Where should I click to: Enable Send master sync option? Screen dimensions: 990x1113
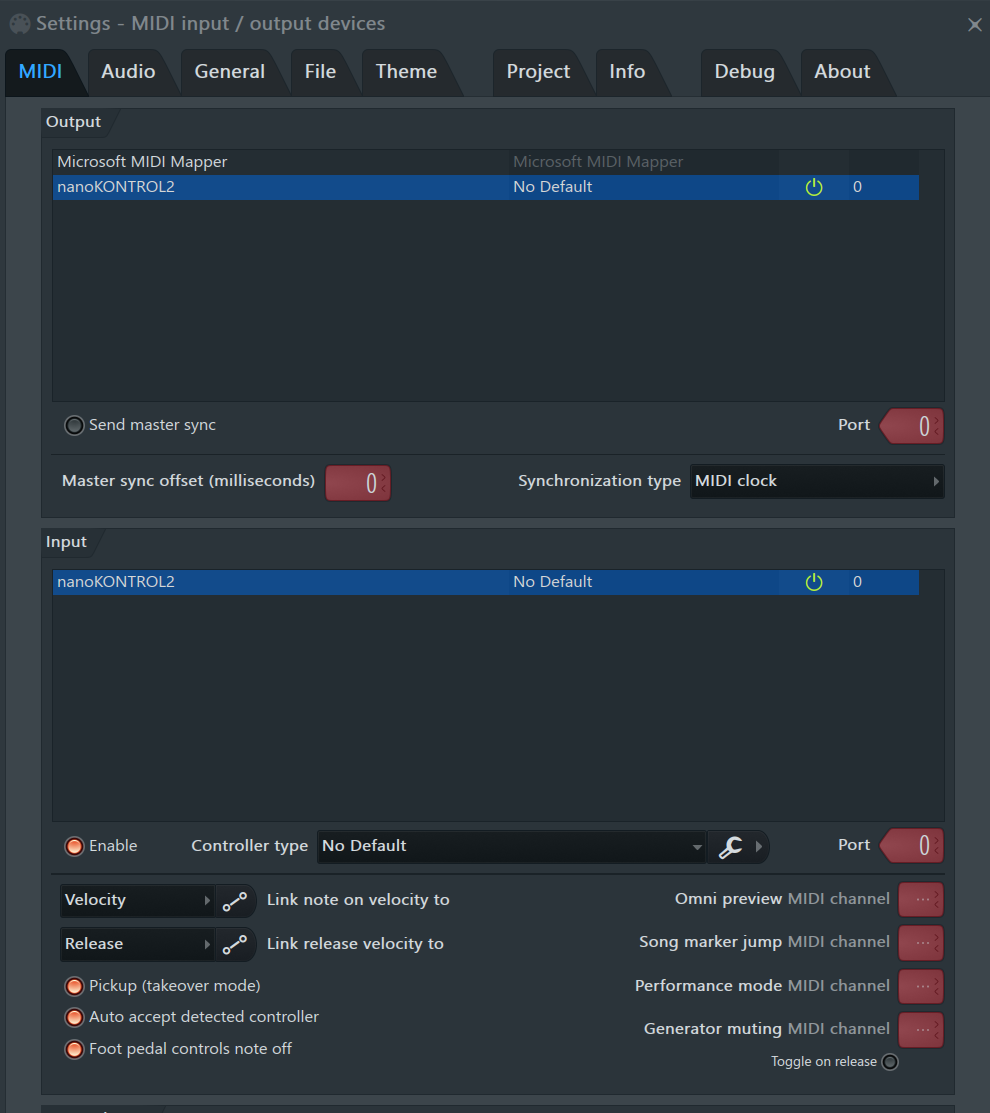tap(74, 425)
